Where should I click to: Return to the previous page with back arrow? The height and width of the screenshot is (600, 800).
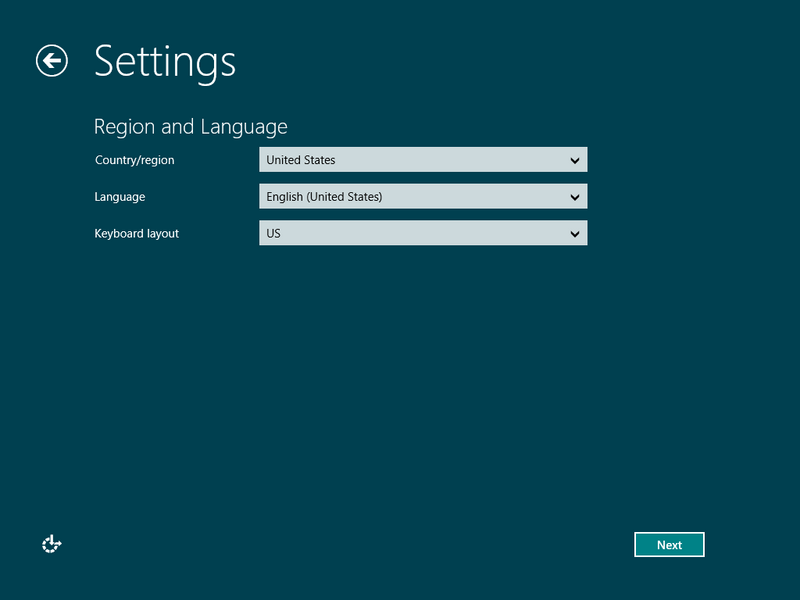coord(51,61)
